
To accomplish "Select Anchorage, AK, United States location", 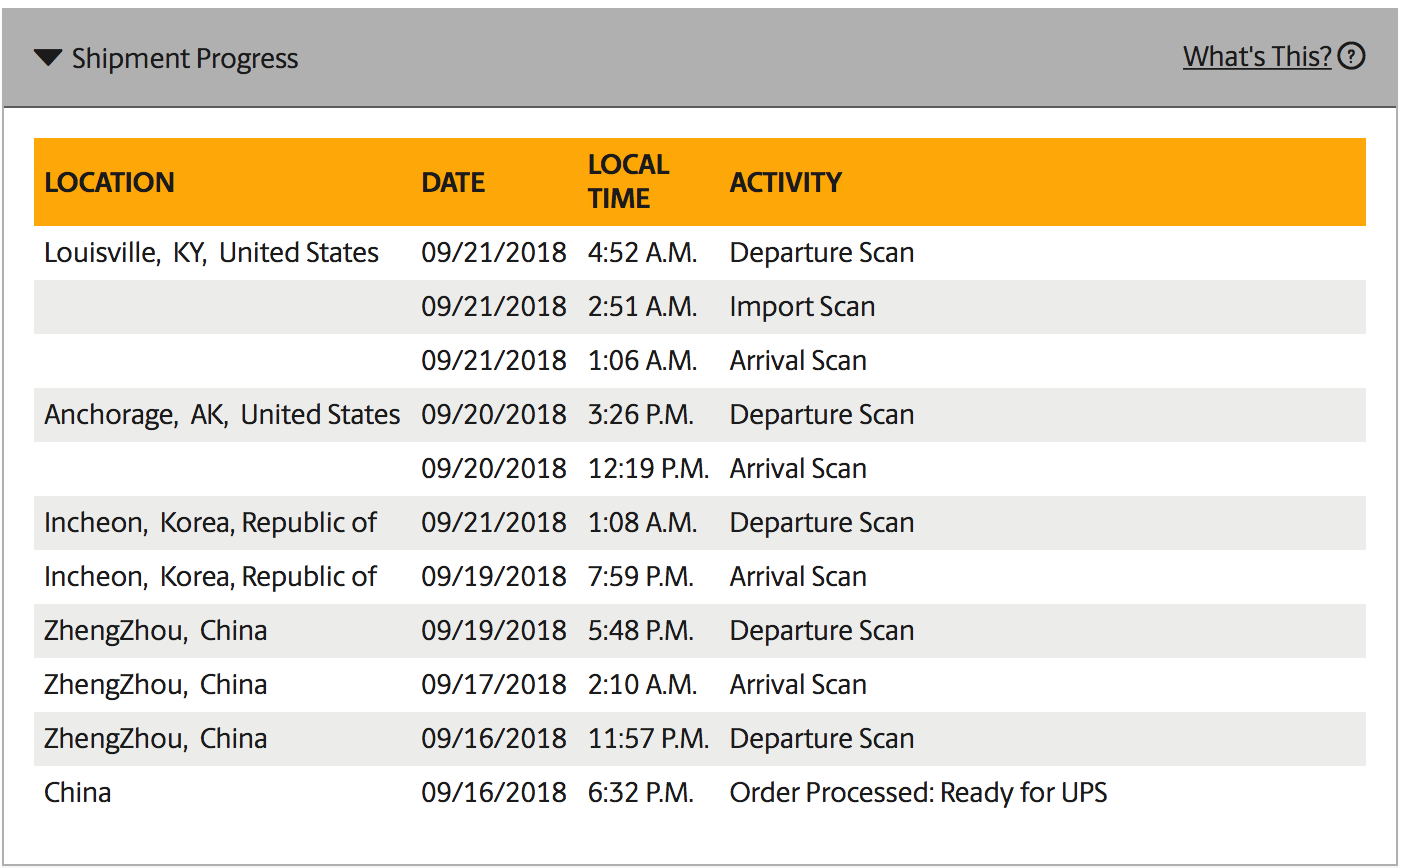I will tap(222, 415).
